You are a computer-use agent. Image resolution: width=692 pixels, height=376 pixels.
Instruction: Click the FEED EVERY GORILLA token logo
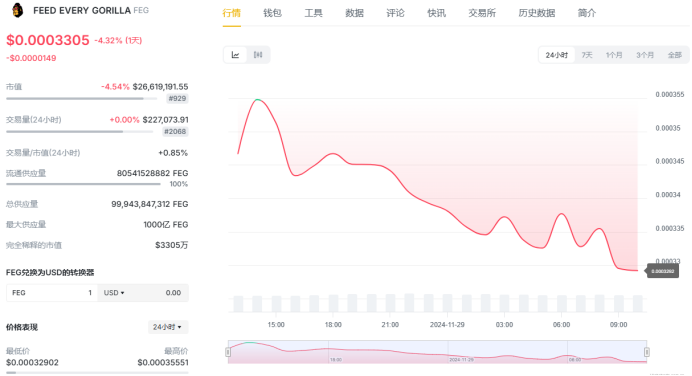pos(17,10)
